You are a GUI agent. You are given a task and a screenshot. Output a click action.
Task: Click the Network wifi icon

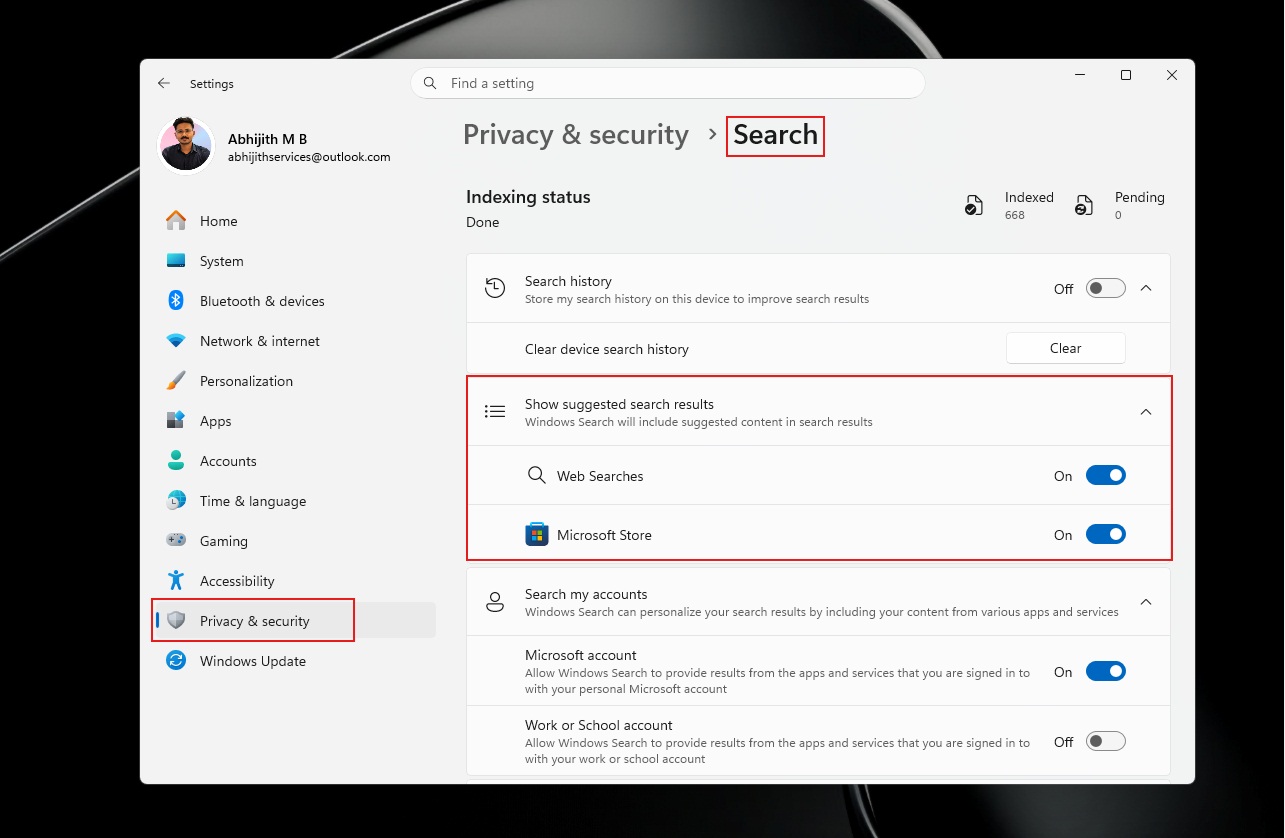[176, 341]
